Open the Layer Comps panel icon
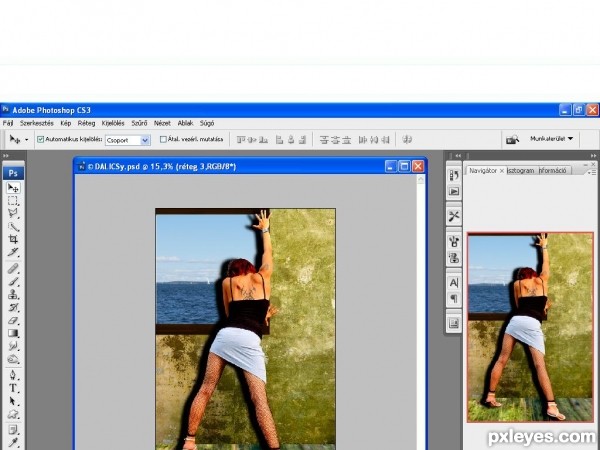Screen dimensions: 600x450 point(454,324)
